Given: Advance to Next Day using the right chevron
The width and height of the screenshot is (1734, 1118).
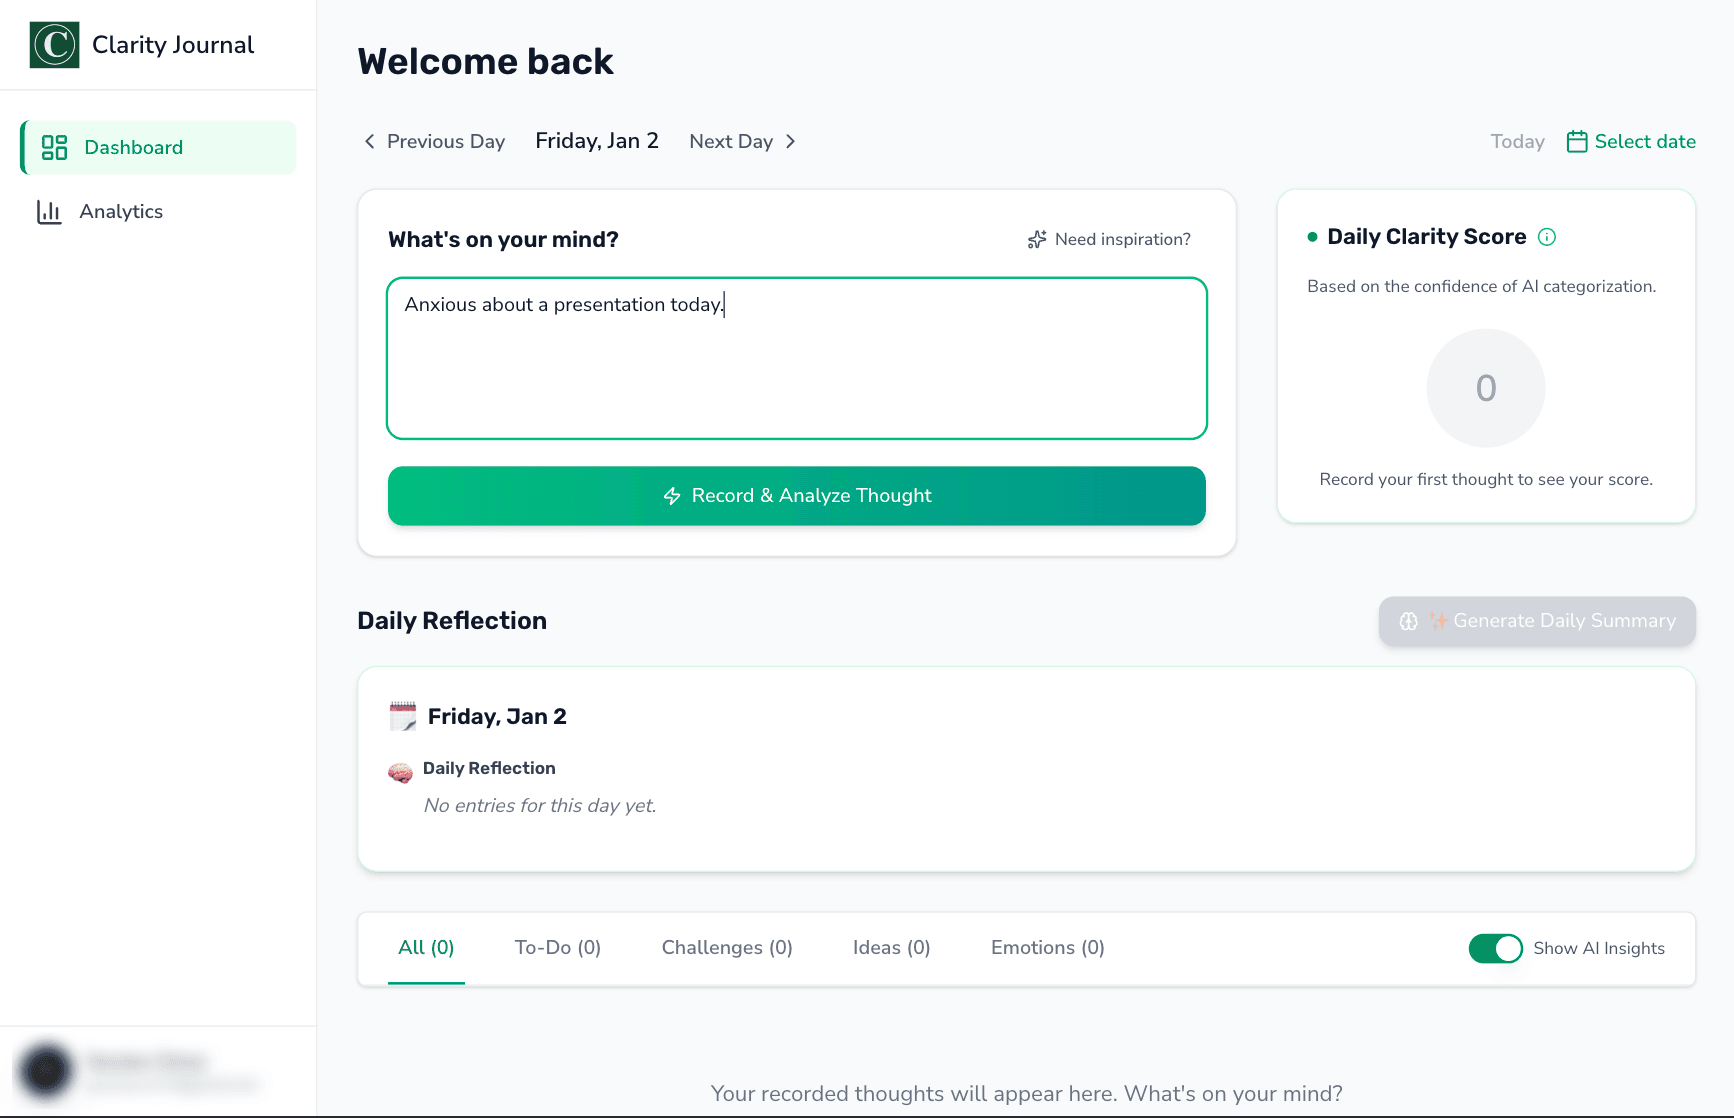Looking at the screenshot, I should (790, 141).
